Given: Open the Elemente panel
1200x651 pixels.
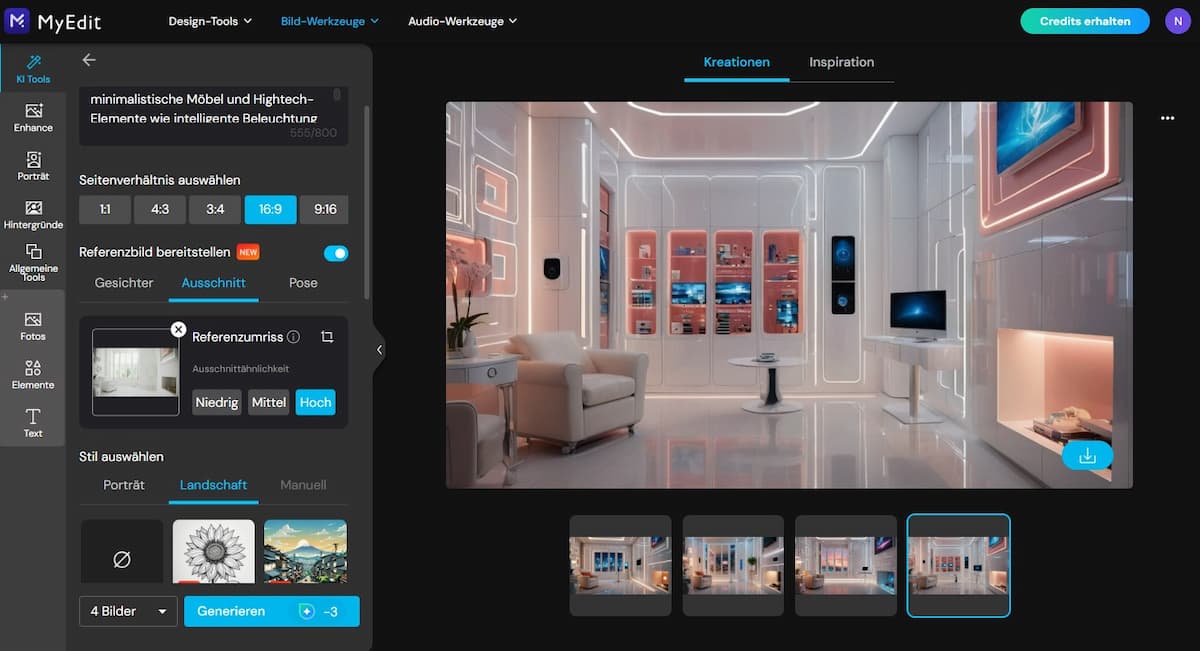Looking at the screenshot, I should pyautogui.click(x=33, y=374).
